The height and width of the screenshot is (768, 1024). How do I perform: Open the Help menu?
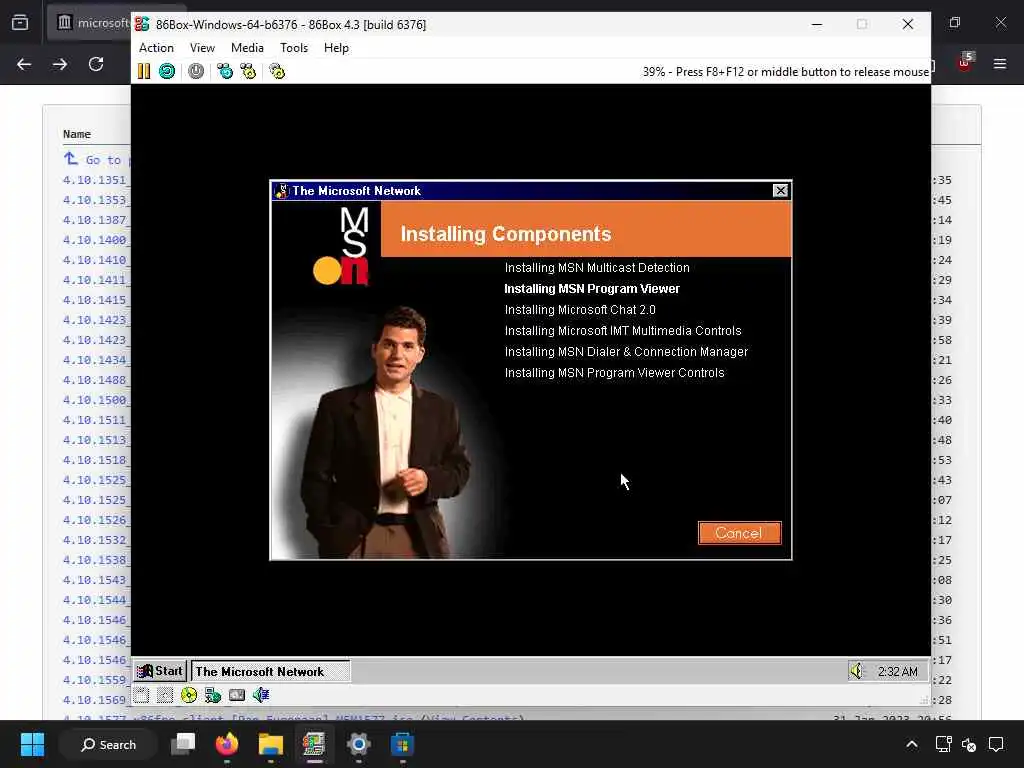pyautogui.click(x=336, y=48)
